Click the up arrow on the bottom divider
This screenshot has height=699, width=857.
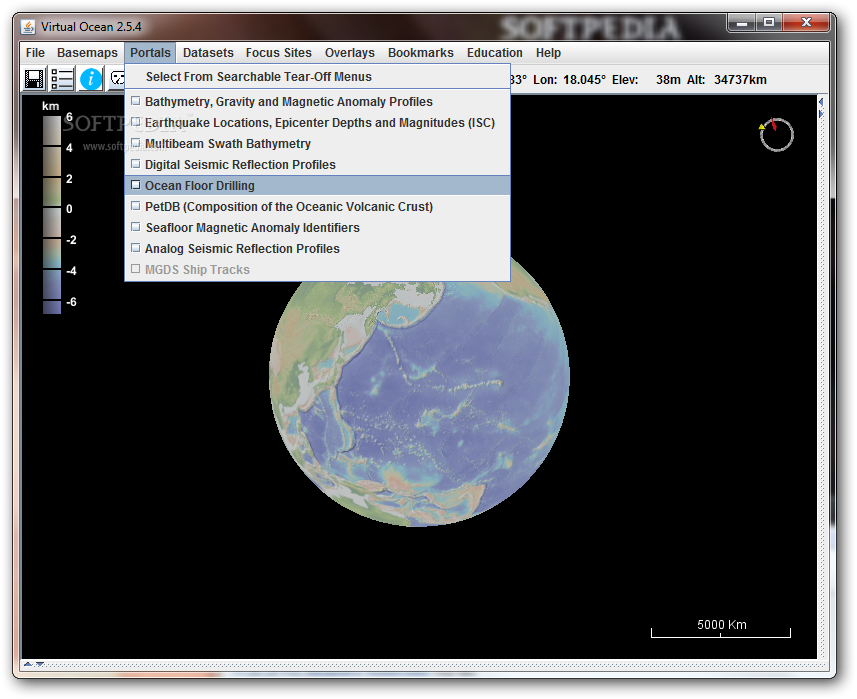pos(28,664)
